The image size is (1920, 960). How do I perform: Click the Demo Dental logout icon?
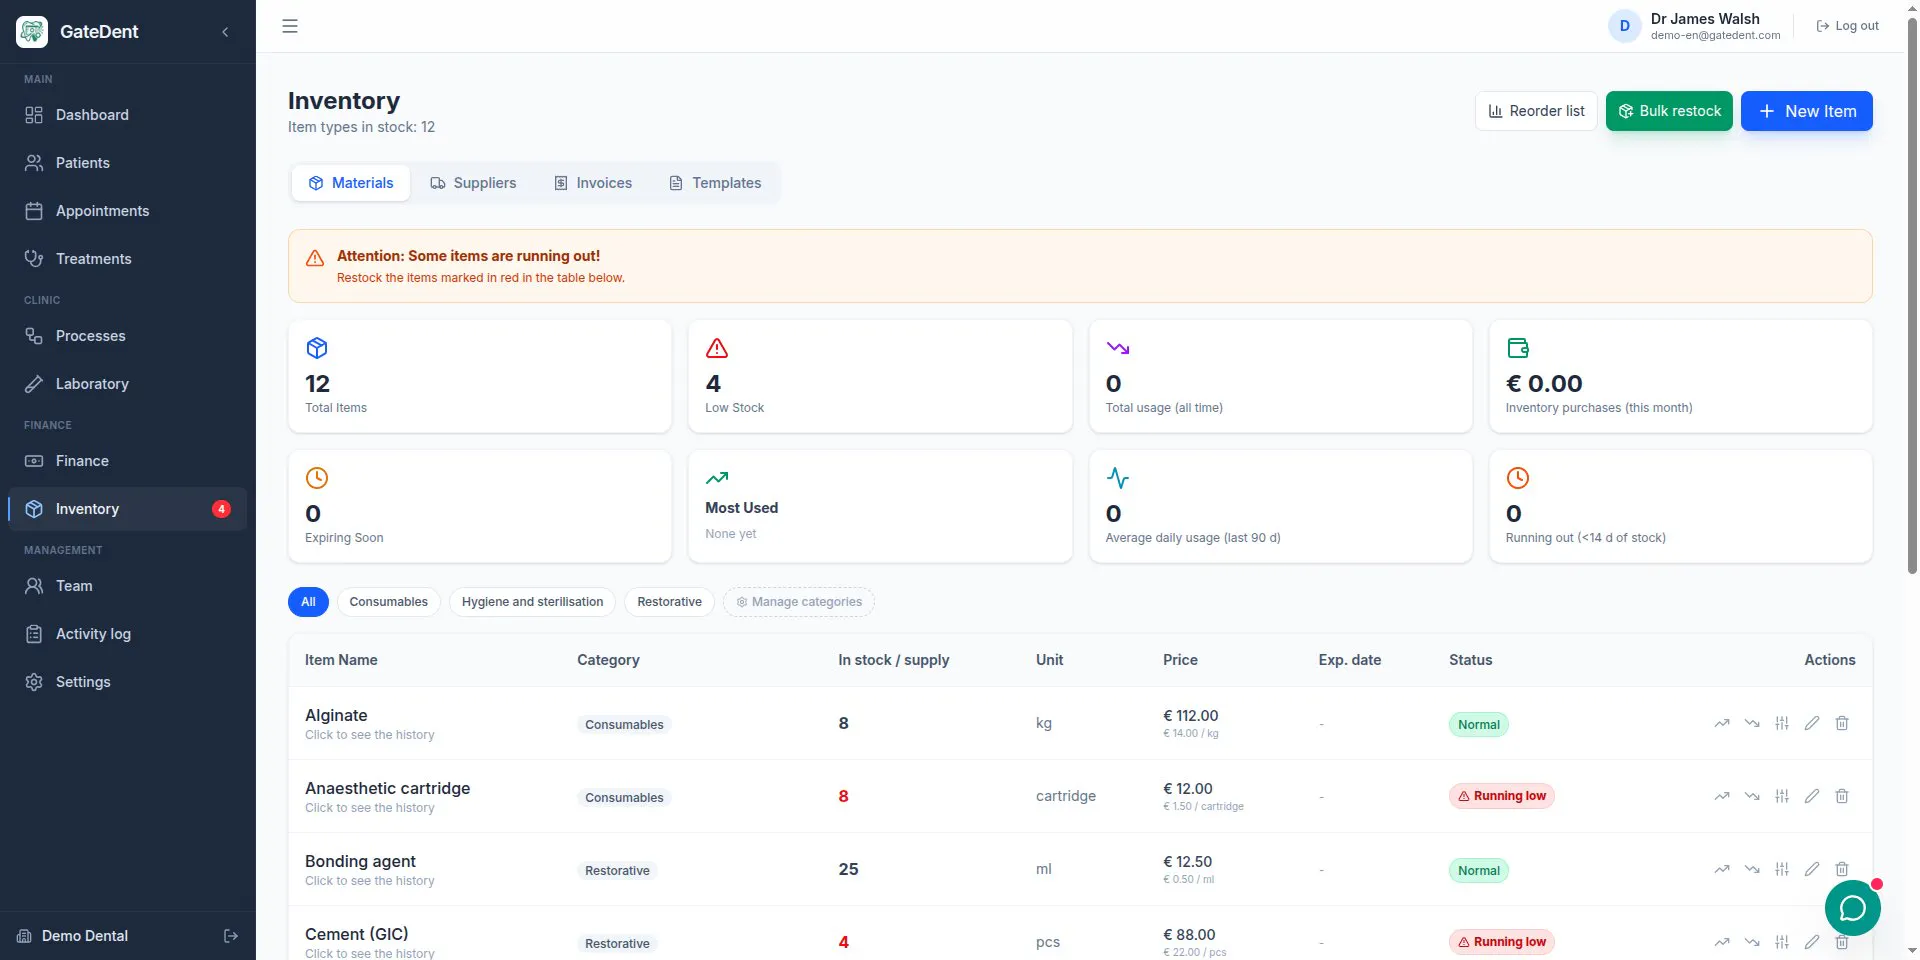231,936
